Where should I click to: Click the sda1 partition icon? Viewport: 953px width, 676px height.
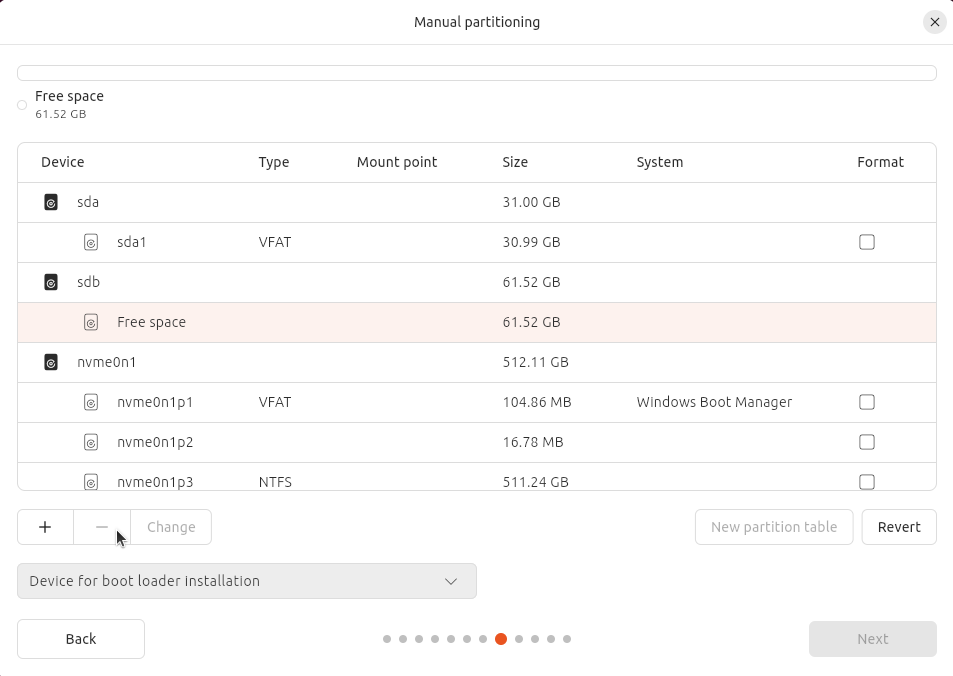pos(91,242)
